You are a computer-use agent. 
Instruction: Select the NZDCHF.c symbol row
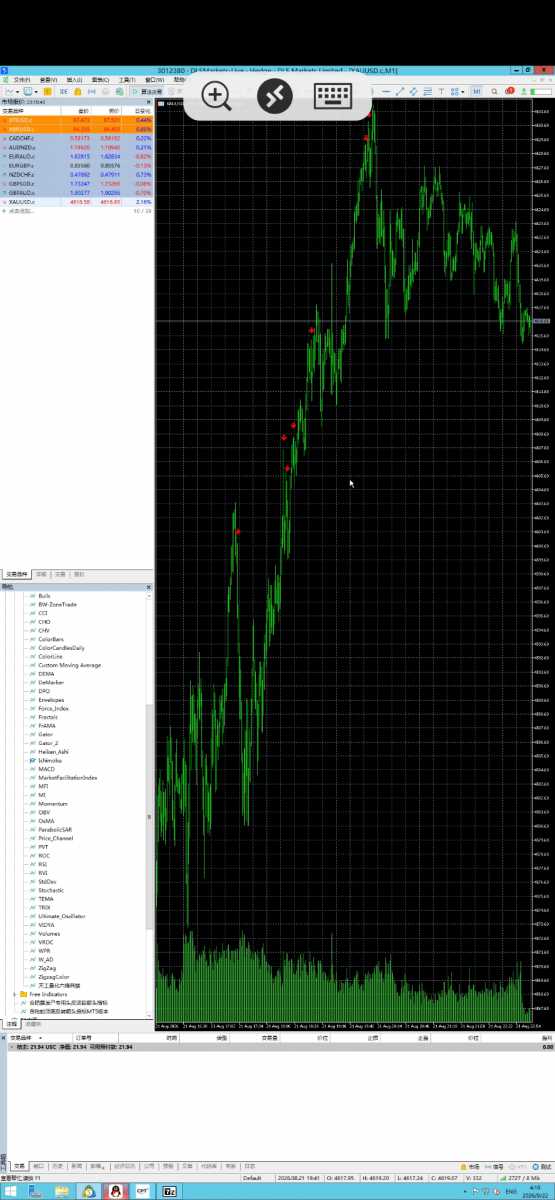coord(77,175)
